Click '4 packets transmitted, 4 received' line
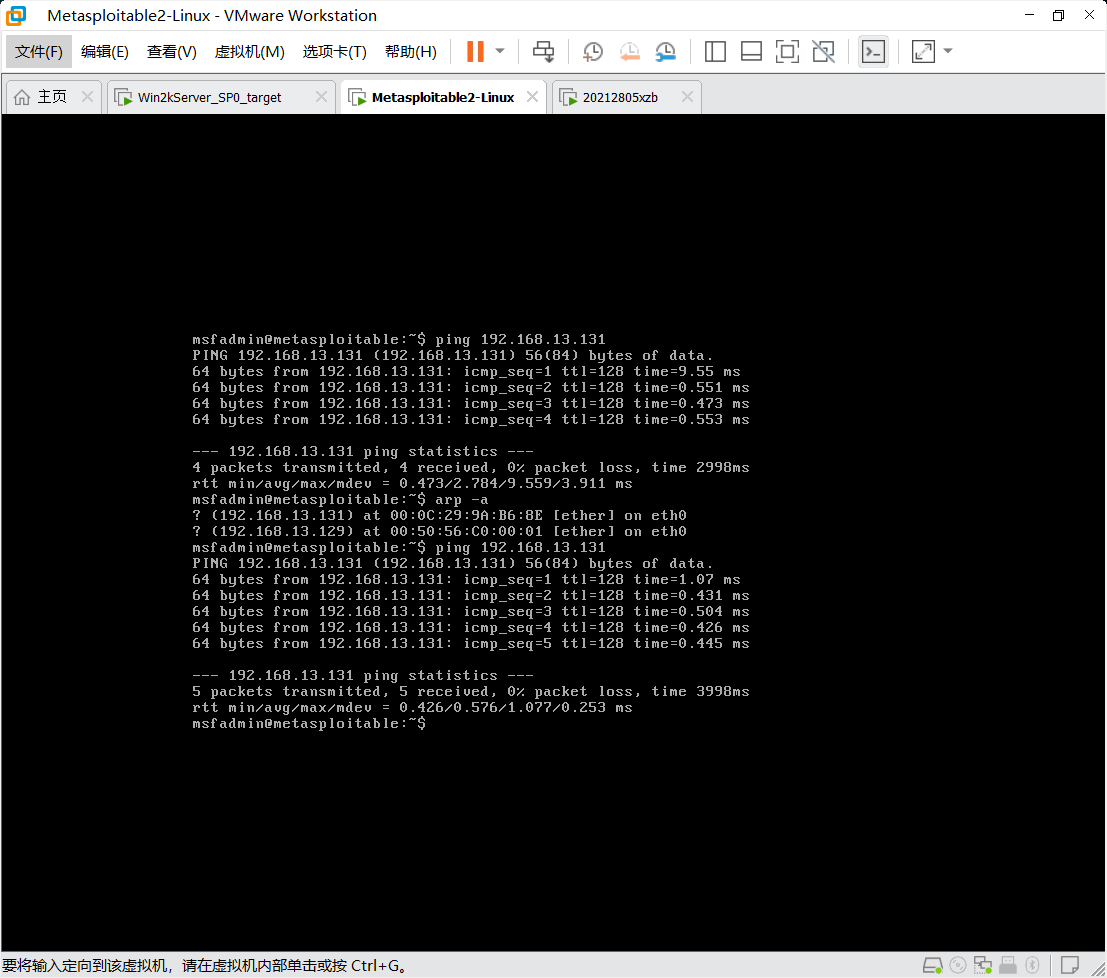Image resolution: width=1107 pixels, height=978 pixels. tap(471, 467)
